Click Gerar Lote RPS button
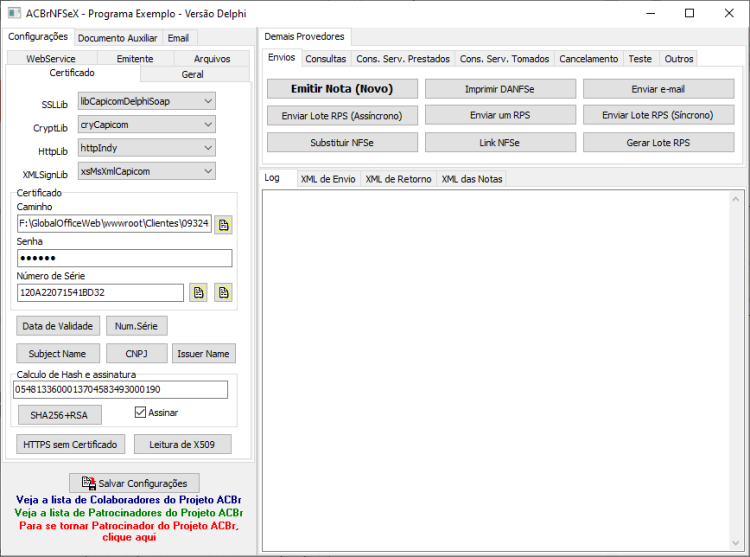750x557 pixels. [x=658, y=142]
